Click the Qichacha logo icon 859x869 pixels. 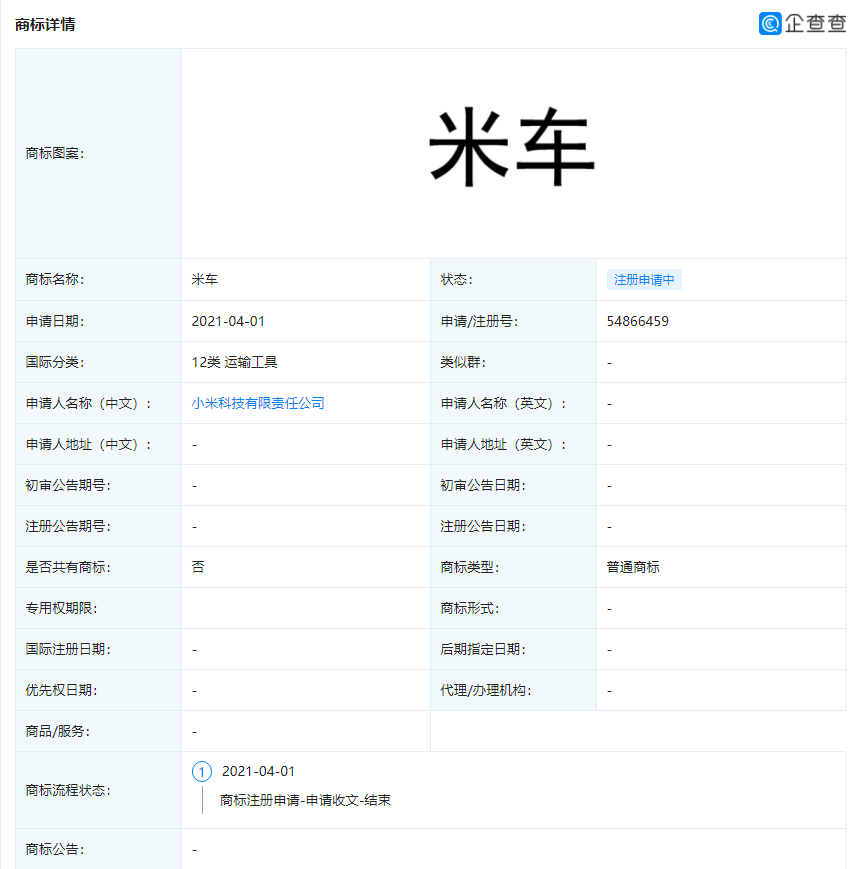coord(770,24)
